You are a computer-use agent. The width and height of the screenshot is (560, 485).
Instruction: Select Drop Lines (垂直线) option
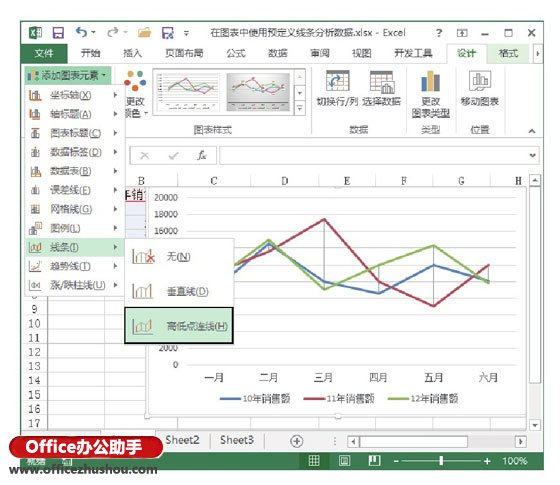[x=179, y=291]
